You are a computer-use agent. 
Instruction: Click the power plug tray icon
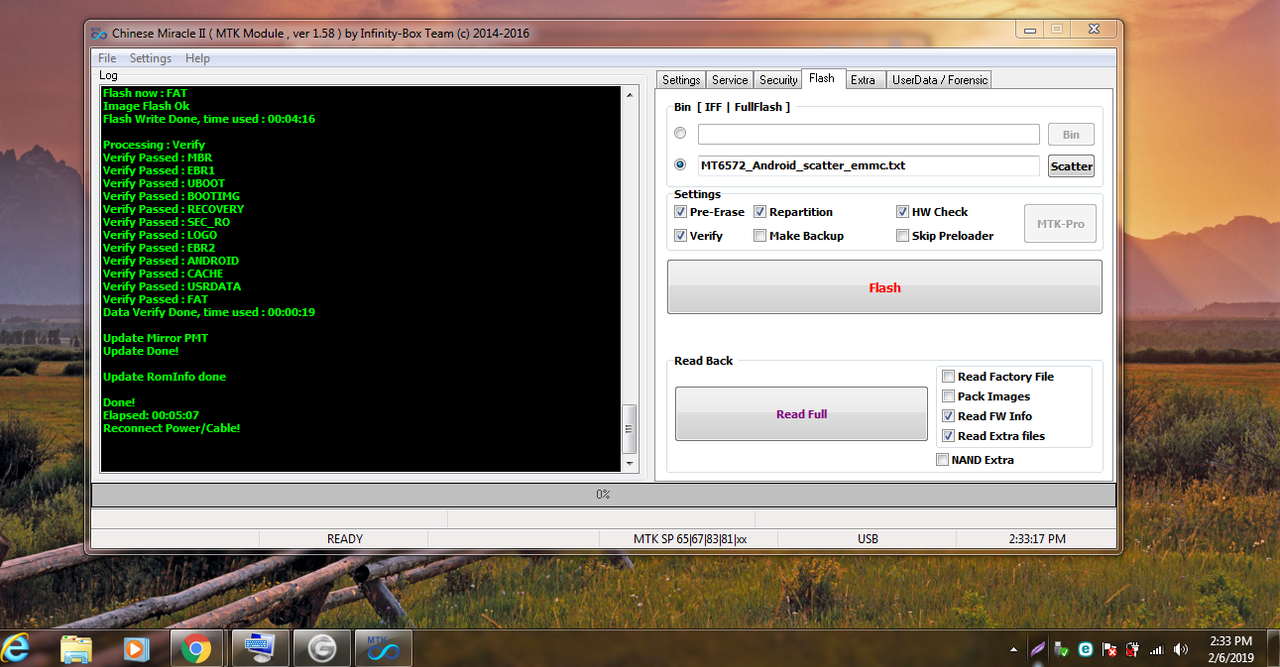tap(1134, 649)
